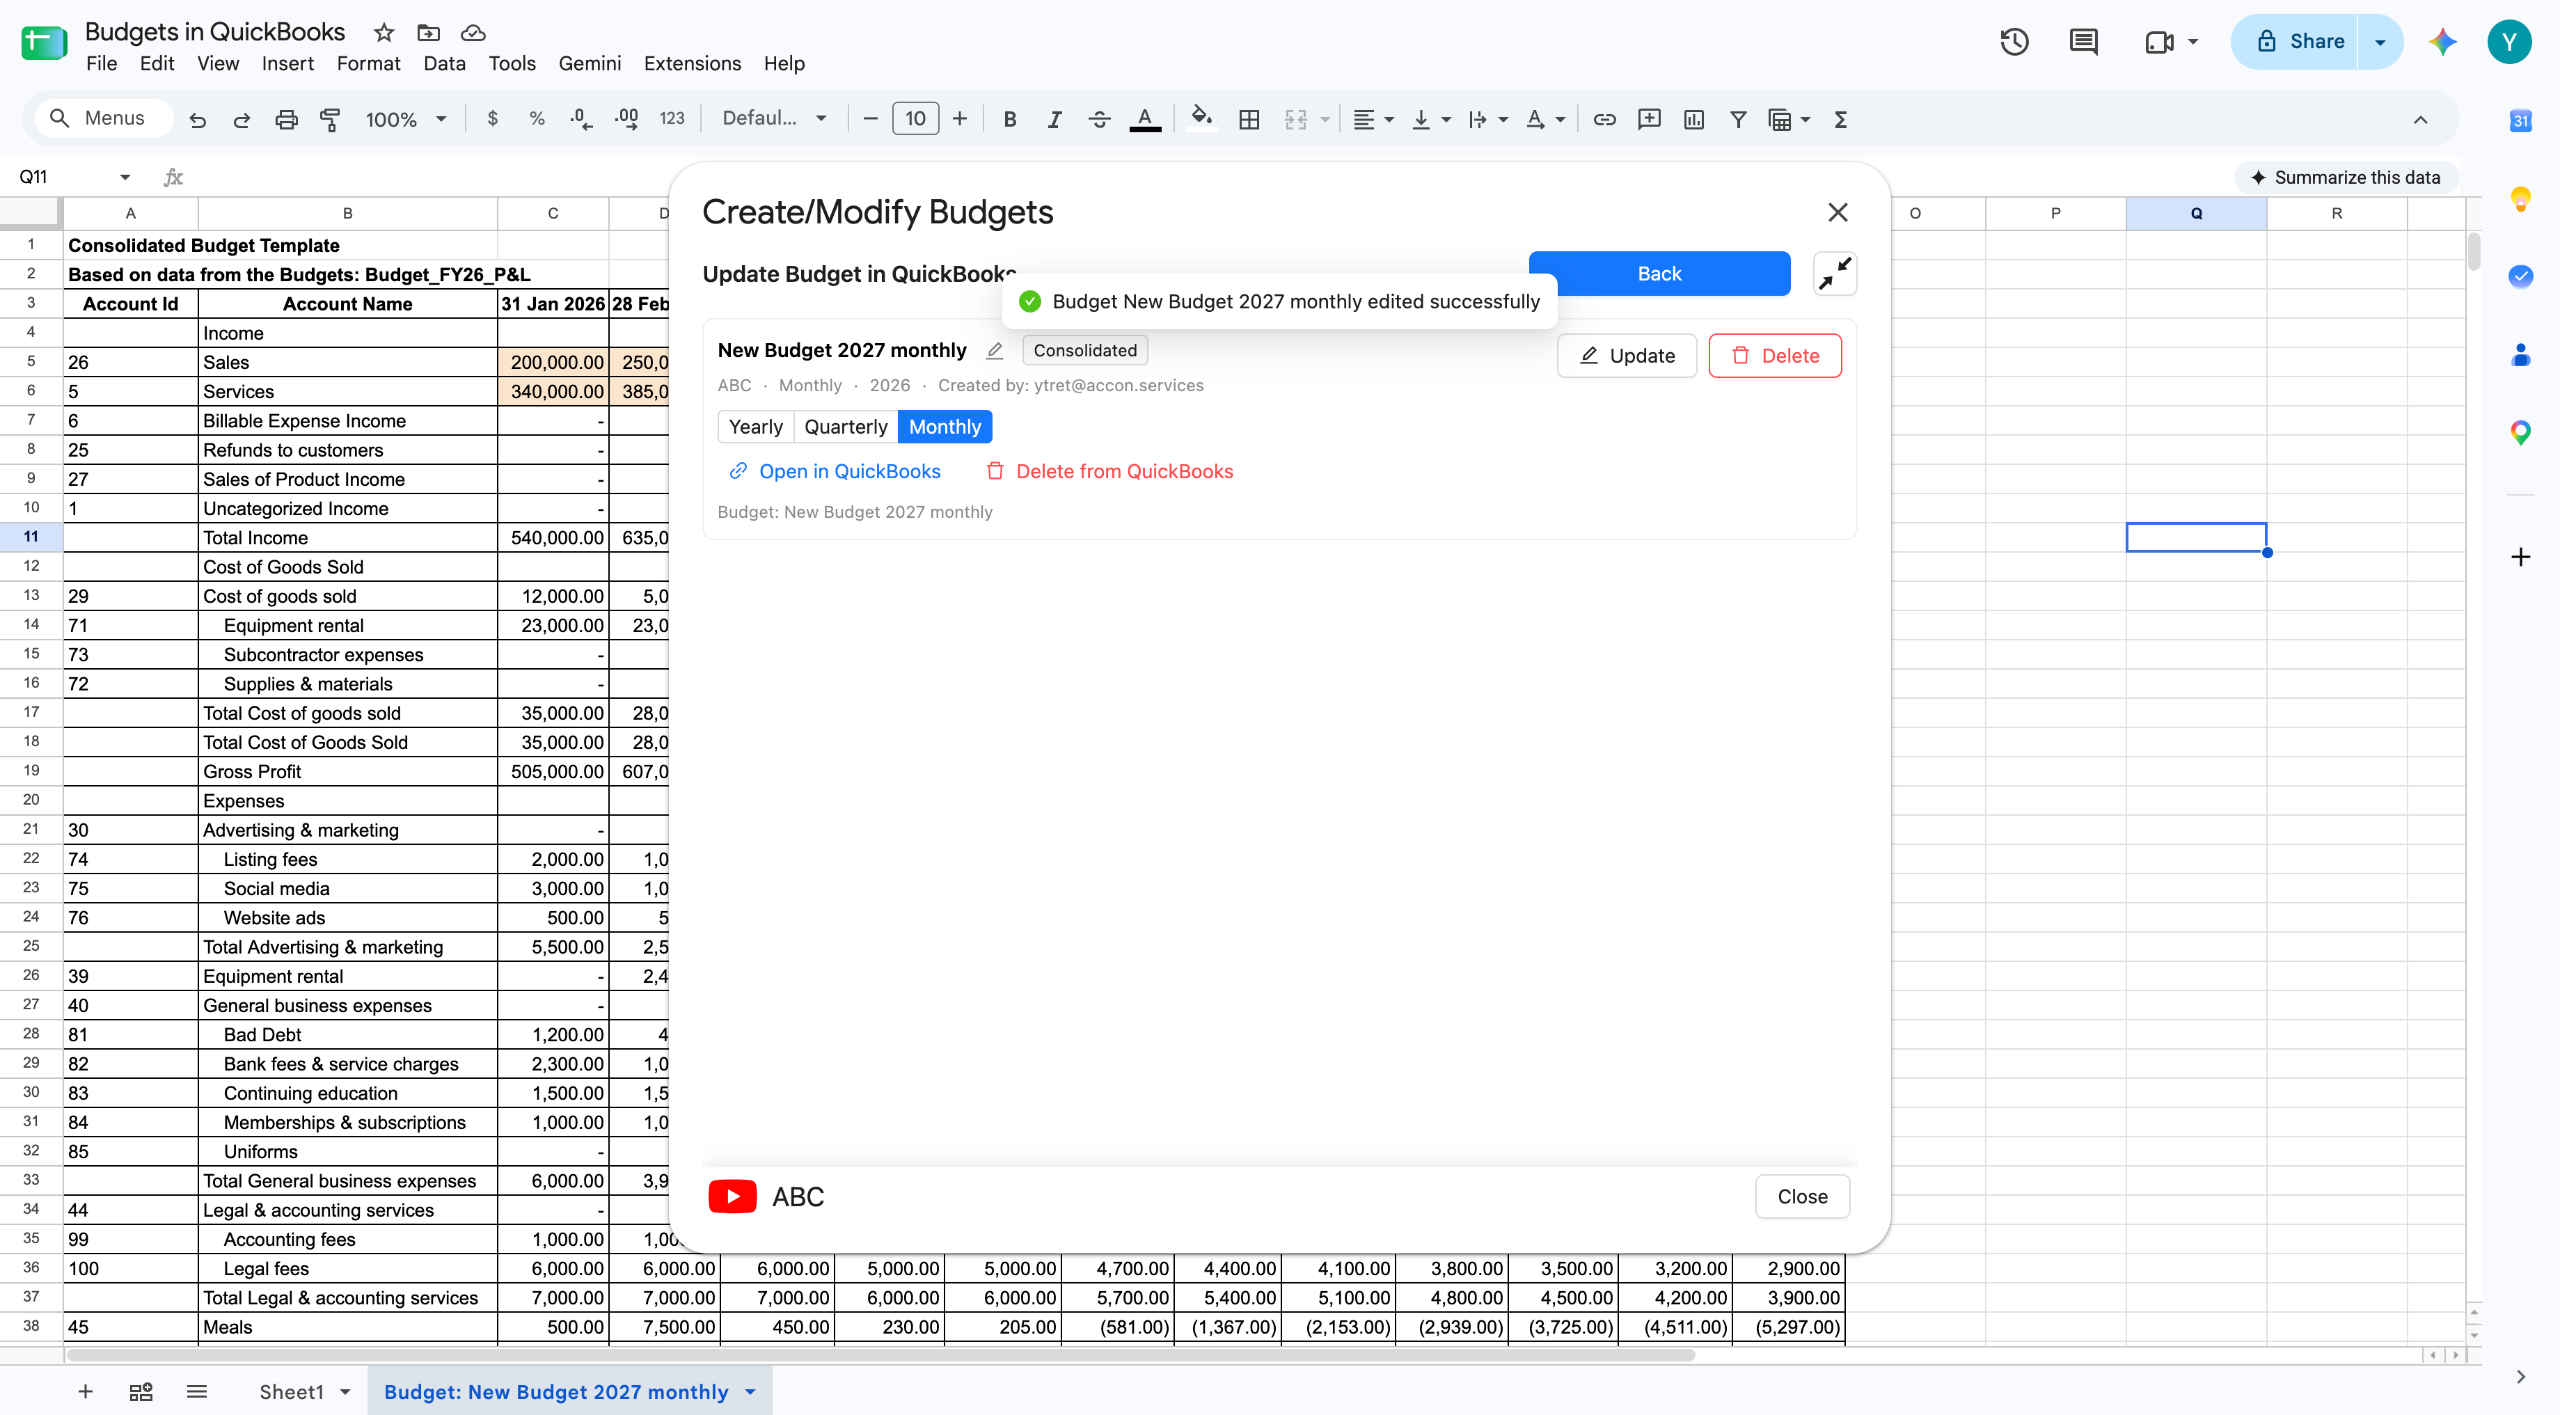Click the Menus search box

[x=103, y=118]
